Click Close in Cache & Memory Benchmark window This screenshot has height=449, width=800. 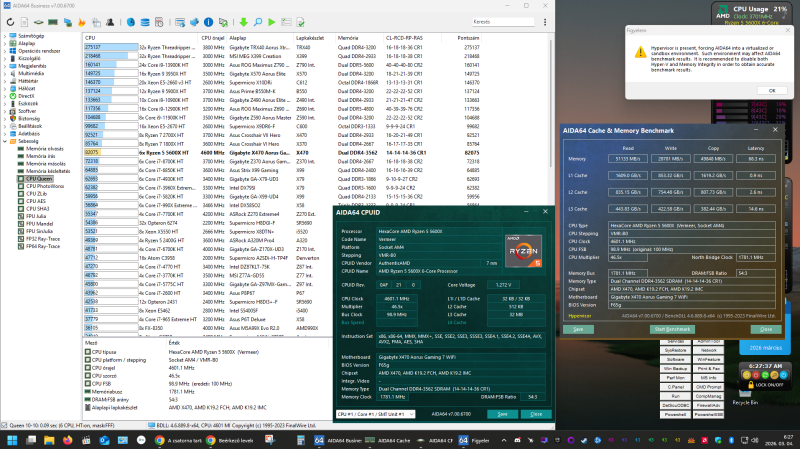click(766, 329)
